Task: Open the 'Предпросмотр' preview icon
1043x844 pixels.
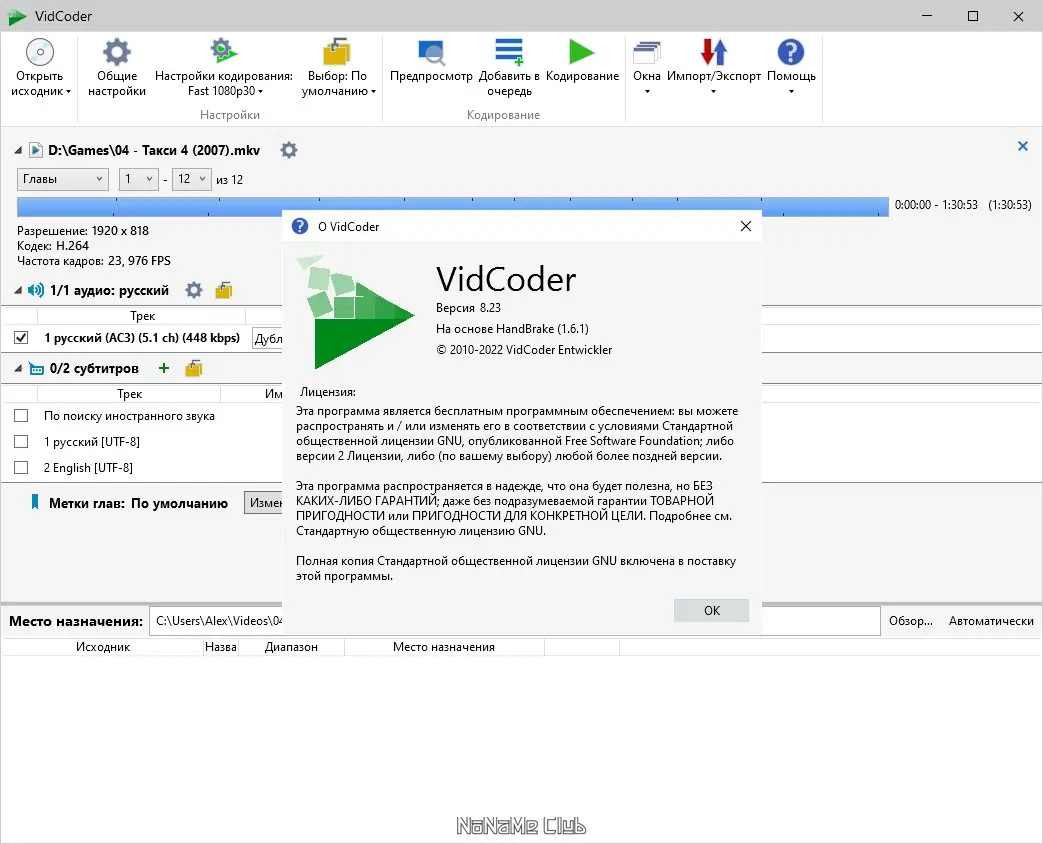Action: (x=431, y=52)
